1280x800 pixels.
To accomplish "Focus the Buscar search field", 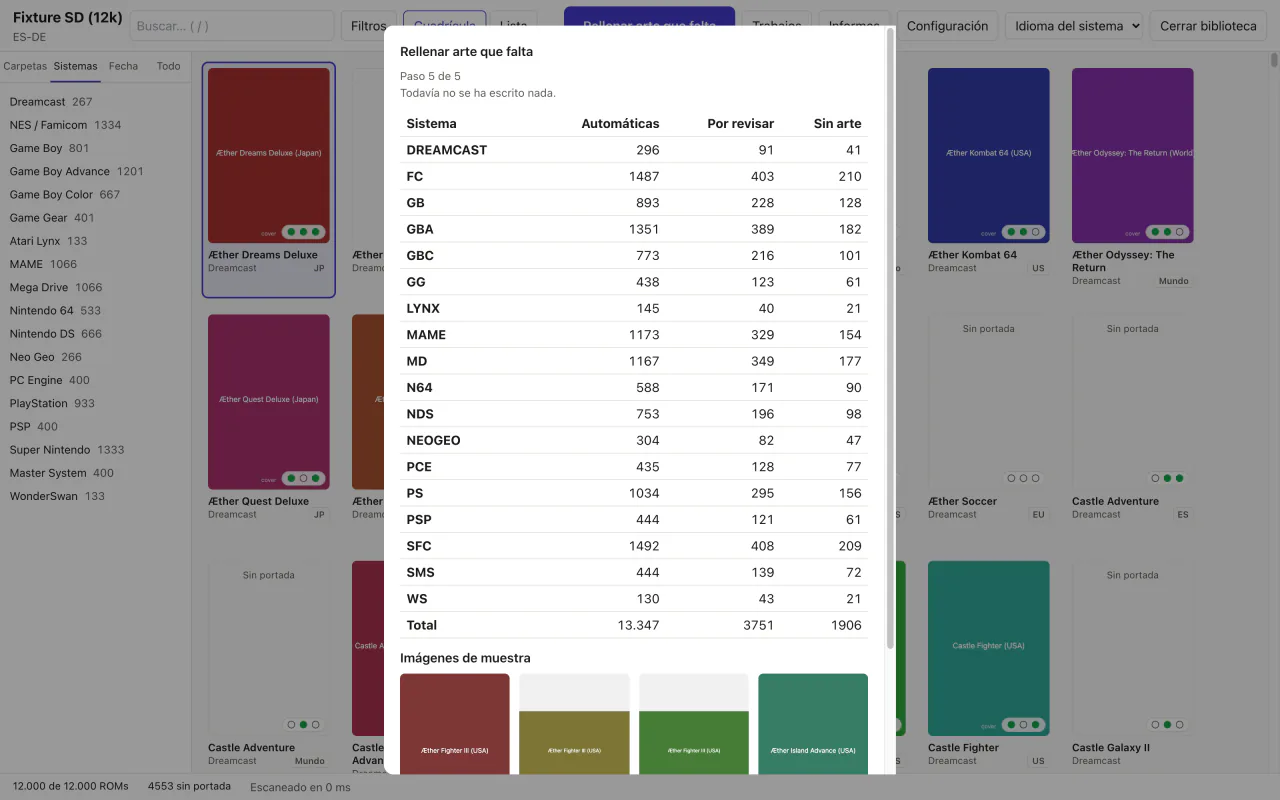I will tap(232, 26).
